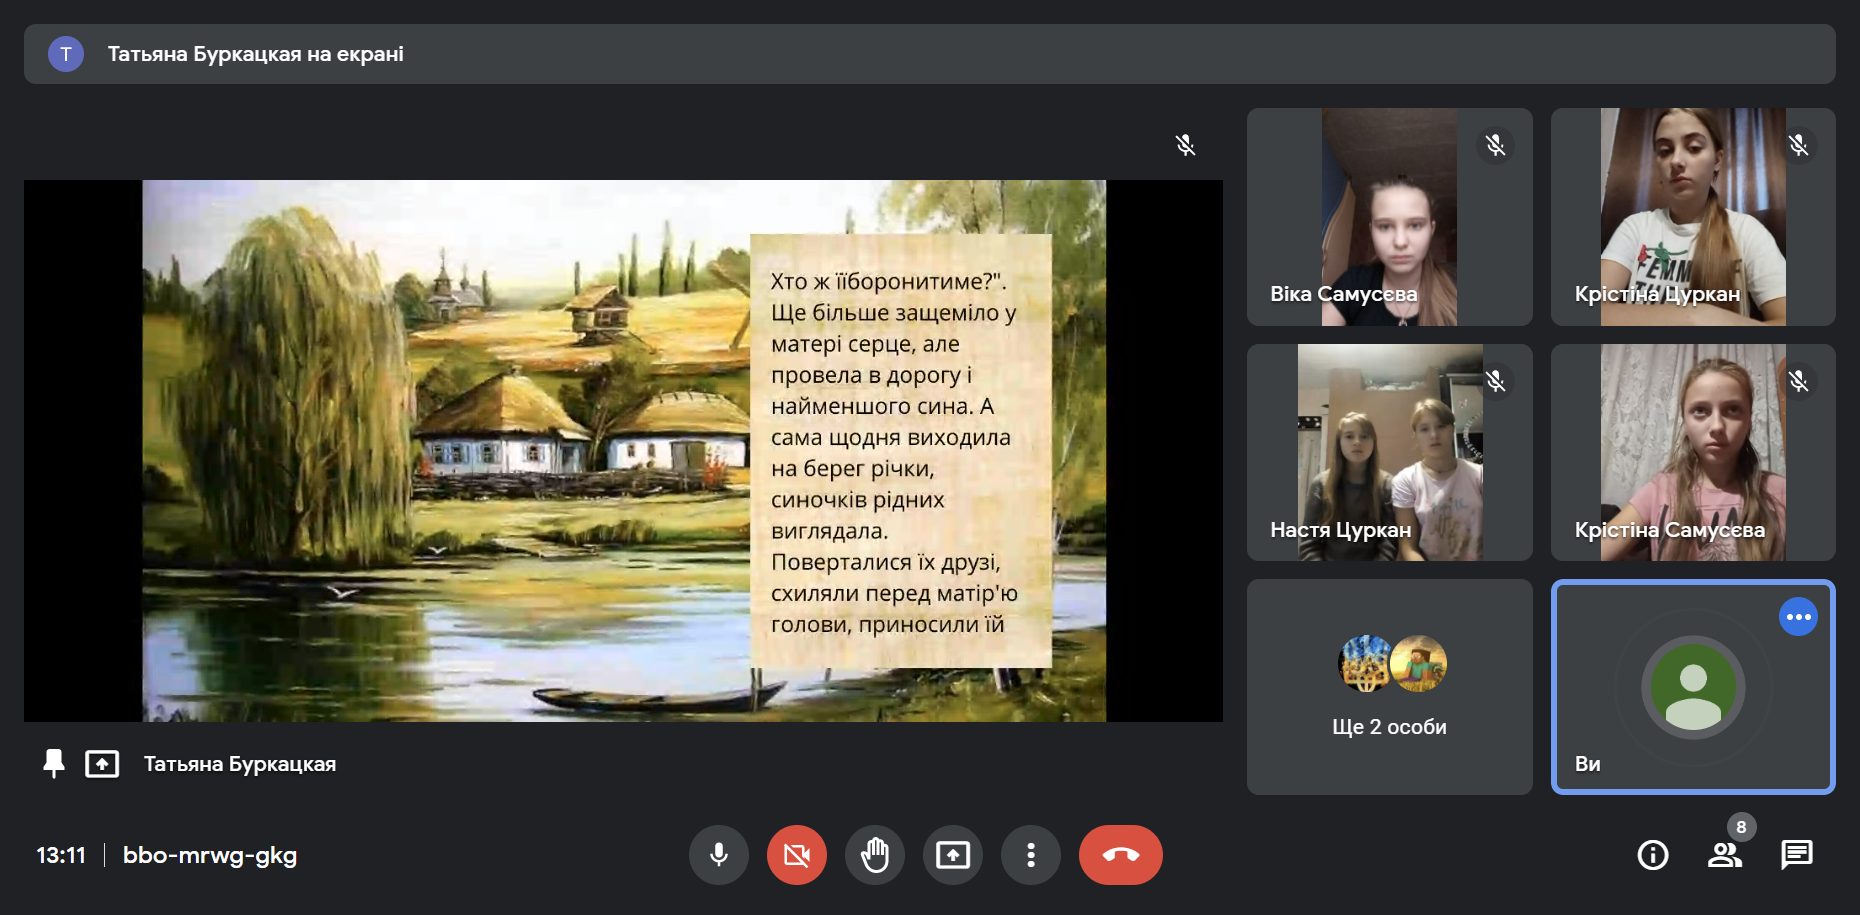Image resolution: width=1860 pixels, height=915 pixels.
Task: Click presenter name Татьяна Буркацкая below slide
Action: tap(240, 764)
